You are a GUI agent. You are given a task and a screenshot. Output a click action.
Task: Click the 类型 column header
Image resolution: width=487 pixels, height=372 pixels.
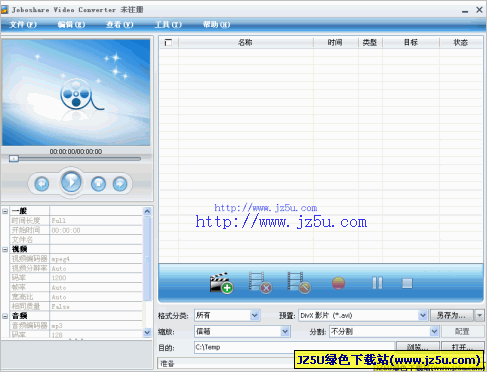point(370,43)
